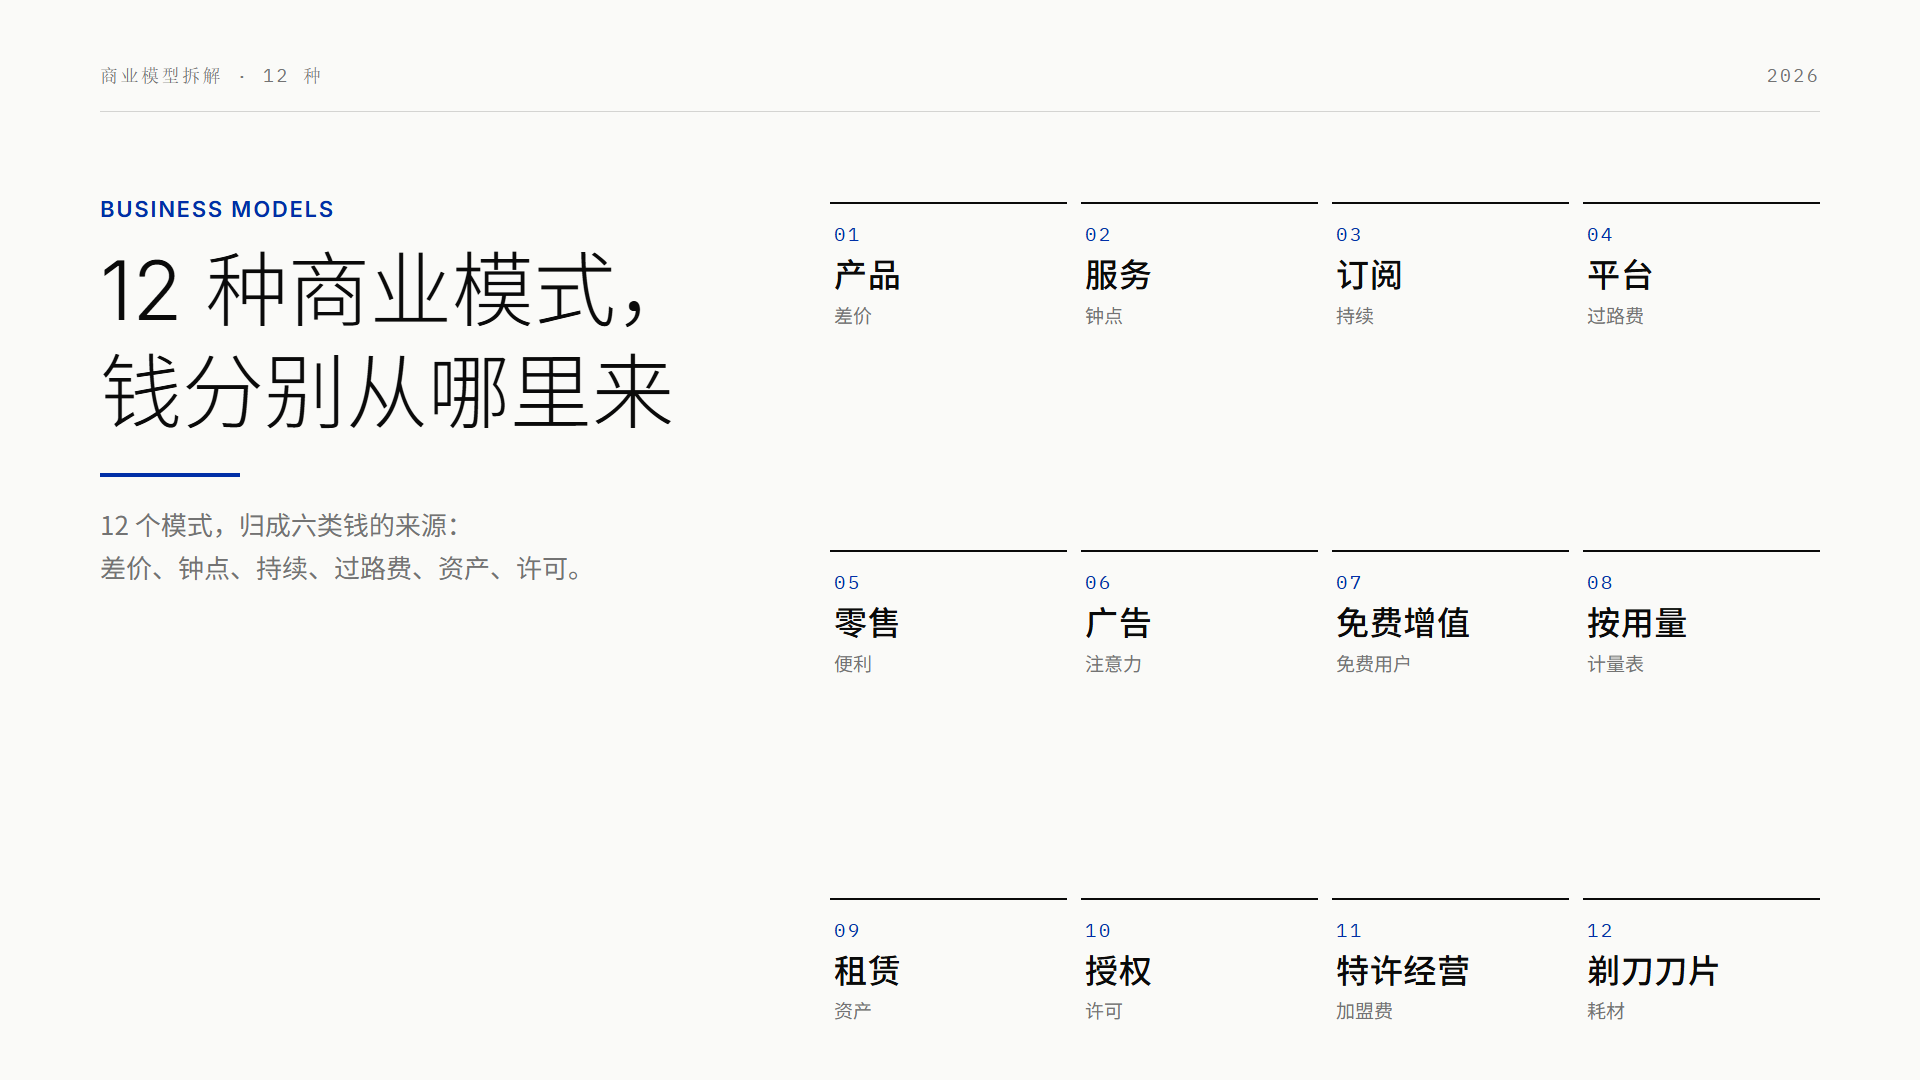Screen dimensions: 1920x1080
Task: Click the title line '钱分别从哪里来'
Action: 387,391
